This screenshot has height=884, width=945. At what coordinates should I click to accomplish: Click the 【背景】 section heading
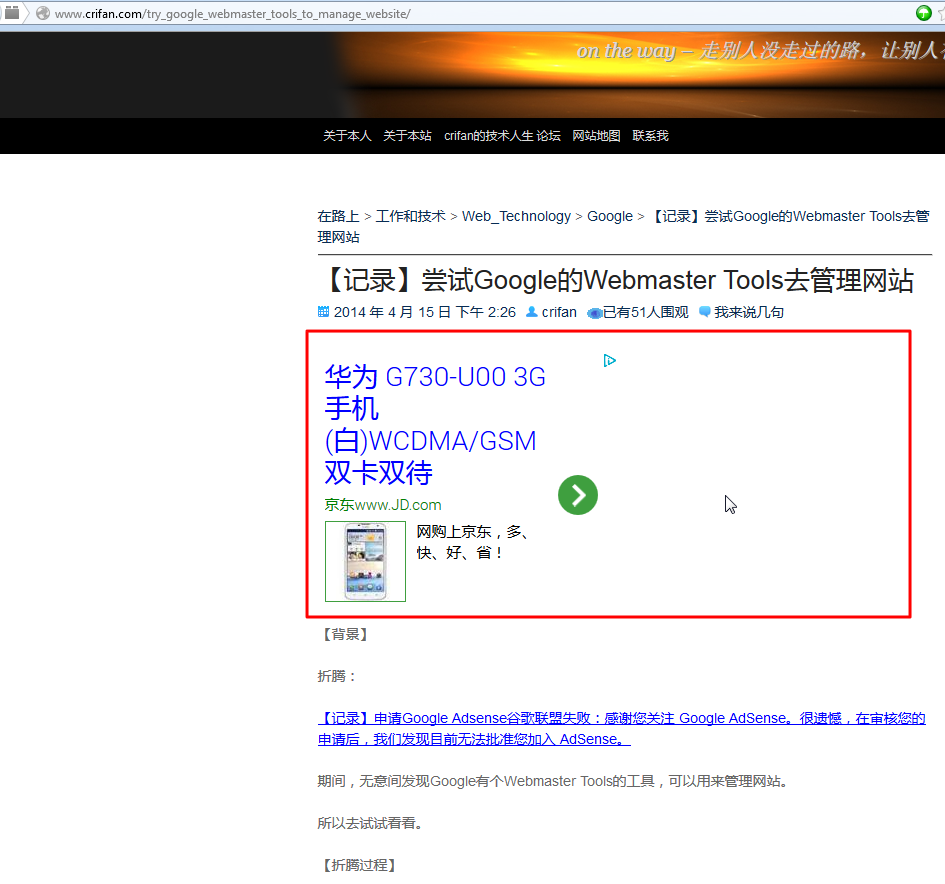(344, 634)
